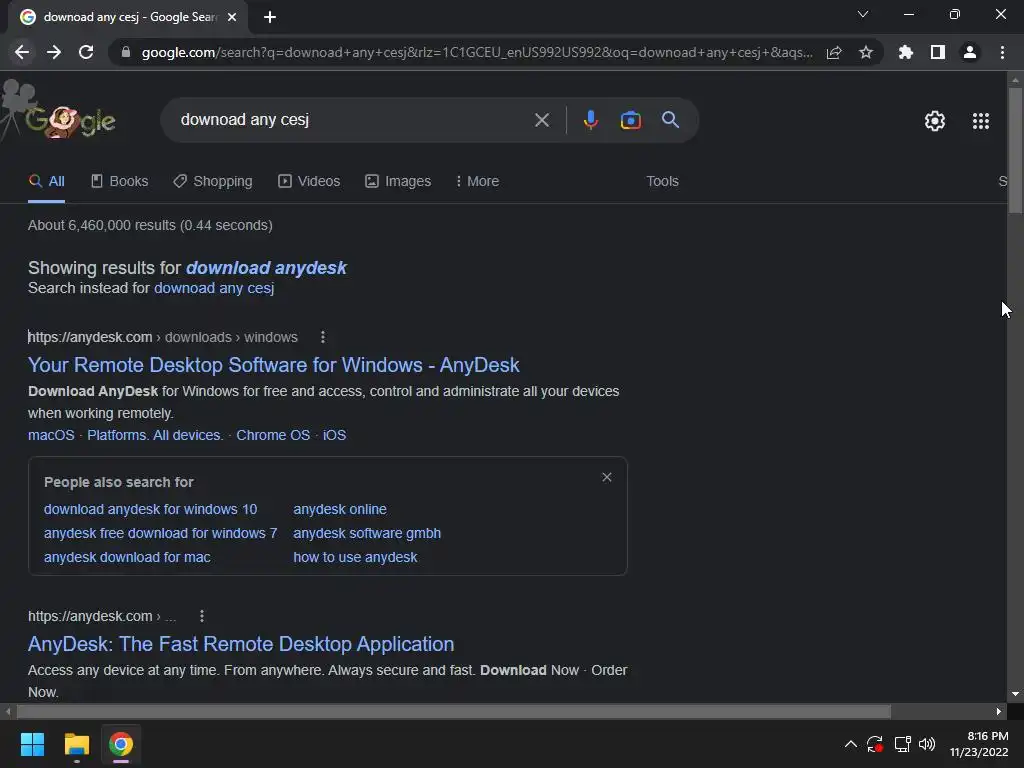Reload the current page
The height and width of the screenshot is (768, 1024).
pyautogui.click(x=86, y=52)
